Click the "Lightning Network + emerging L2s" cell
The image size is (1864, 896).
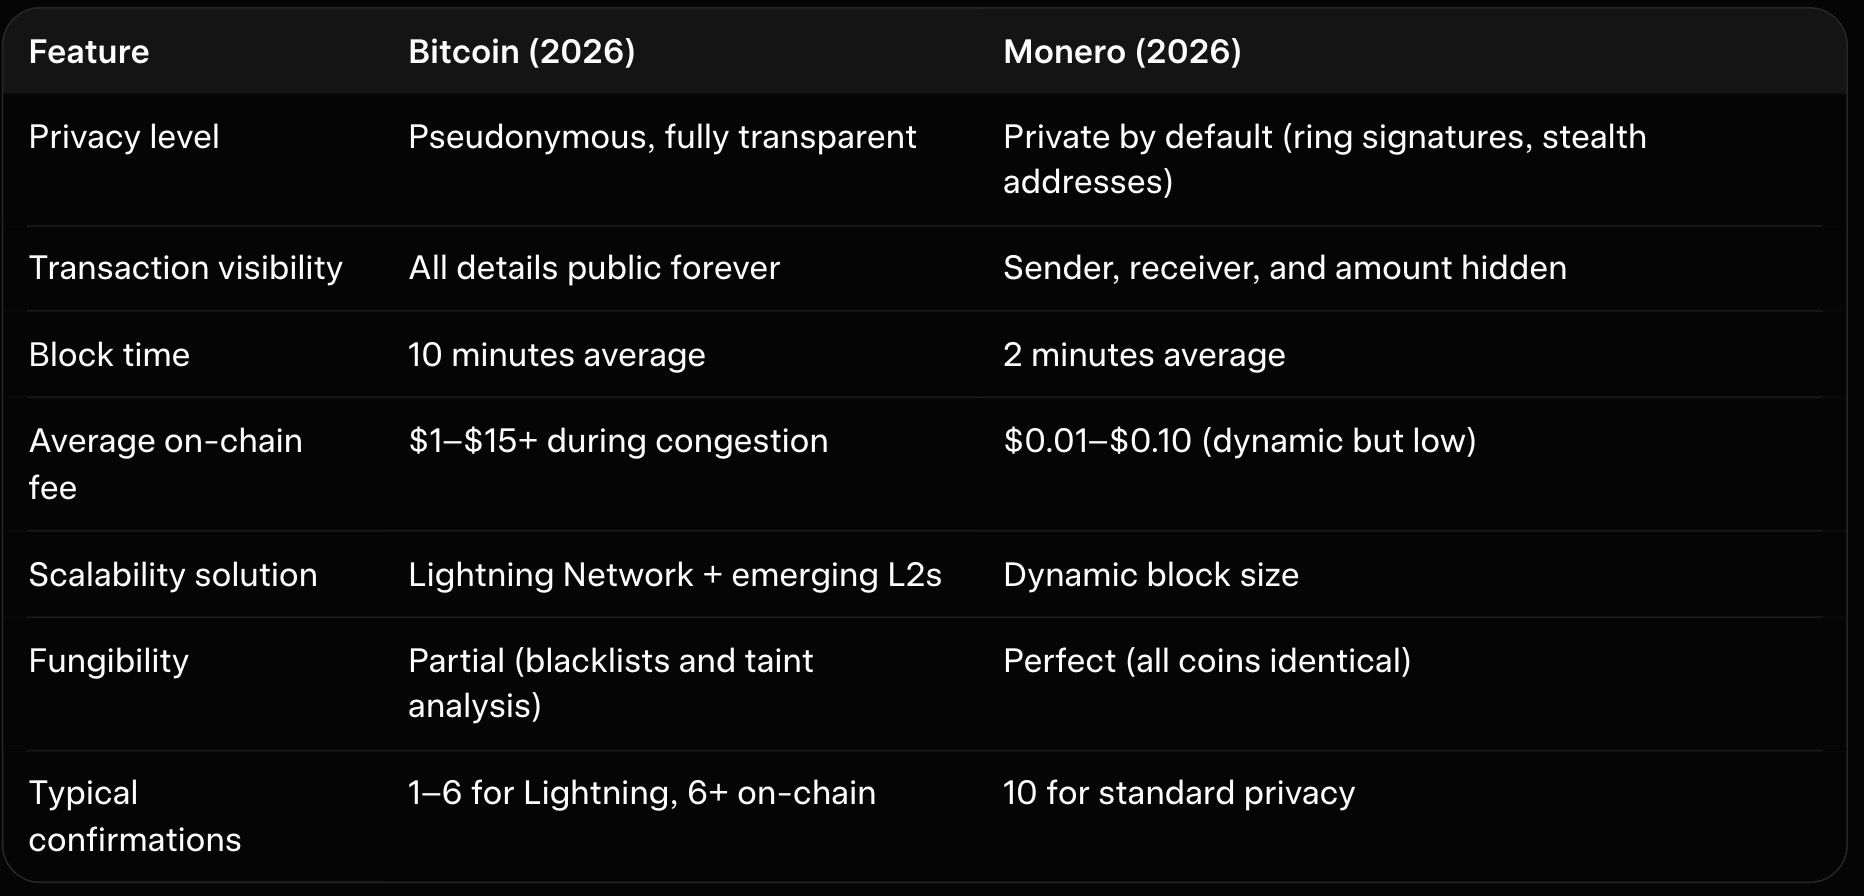(675, 575)
